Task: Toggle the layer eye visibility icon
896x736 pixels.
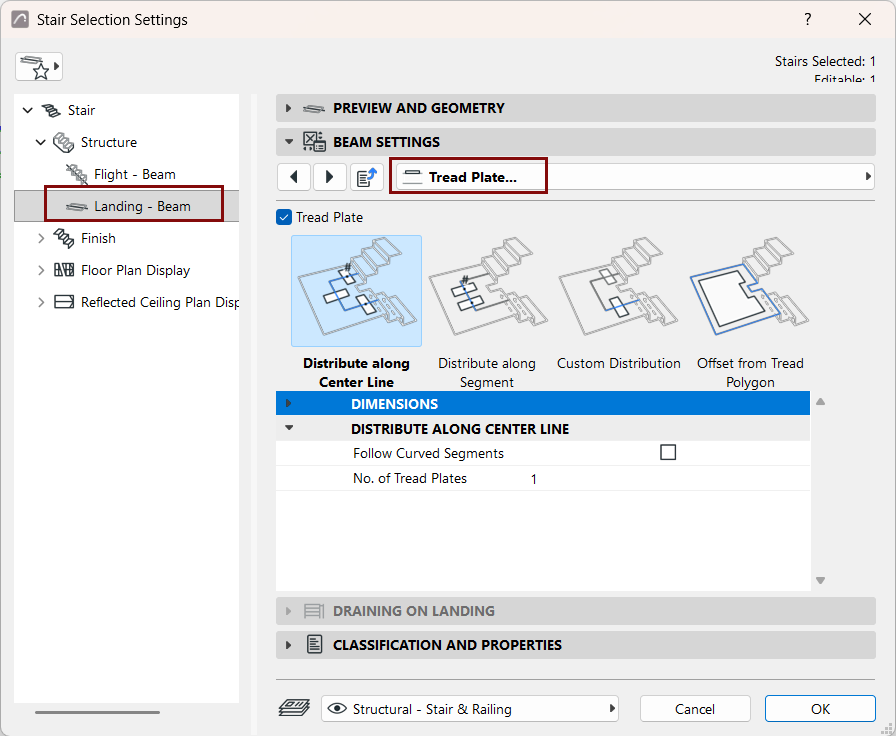Action: click(x=337, y=709)
